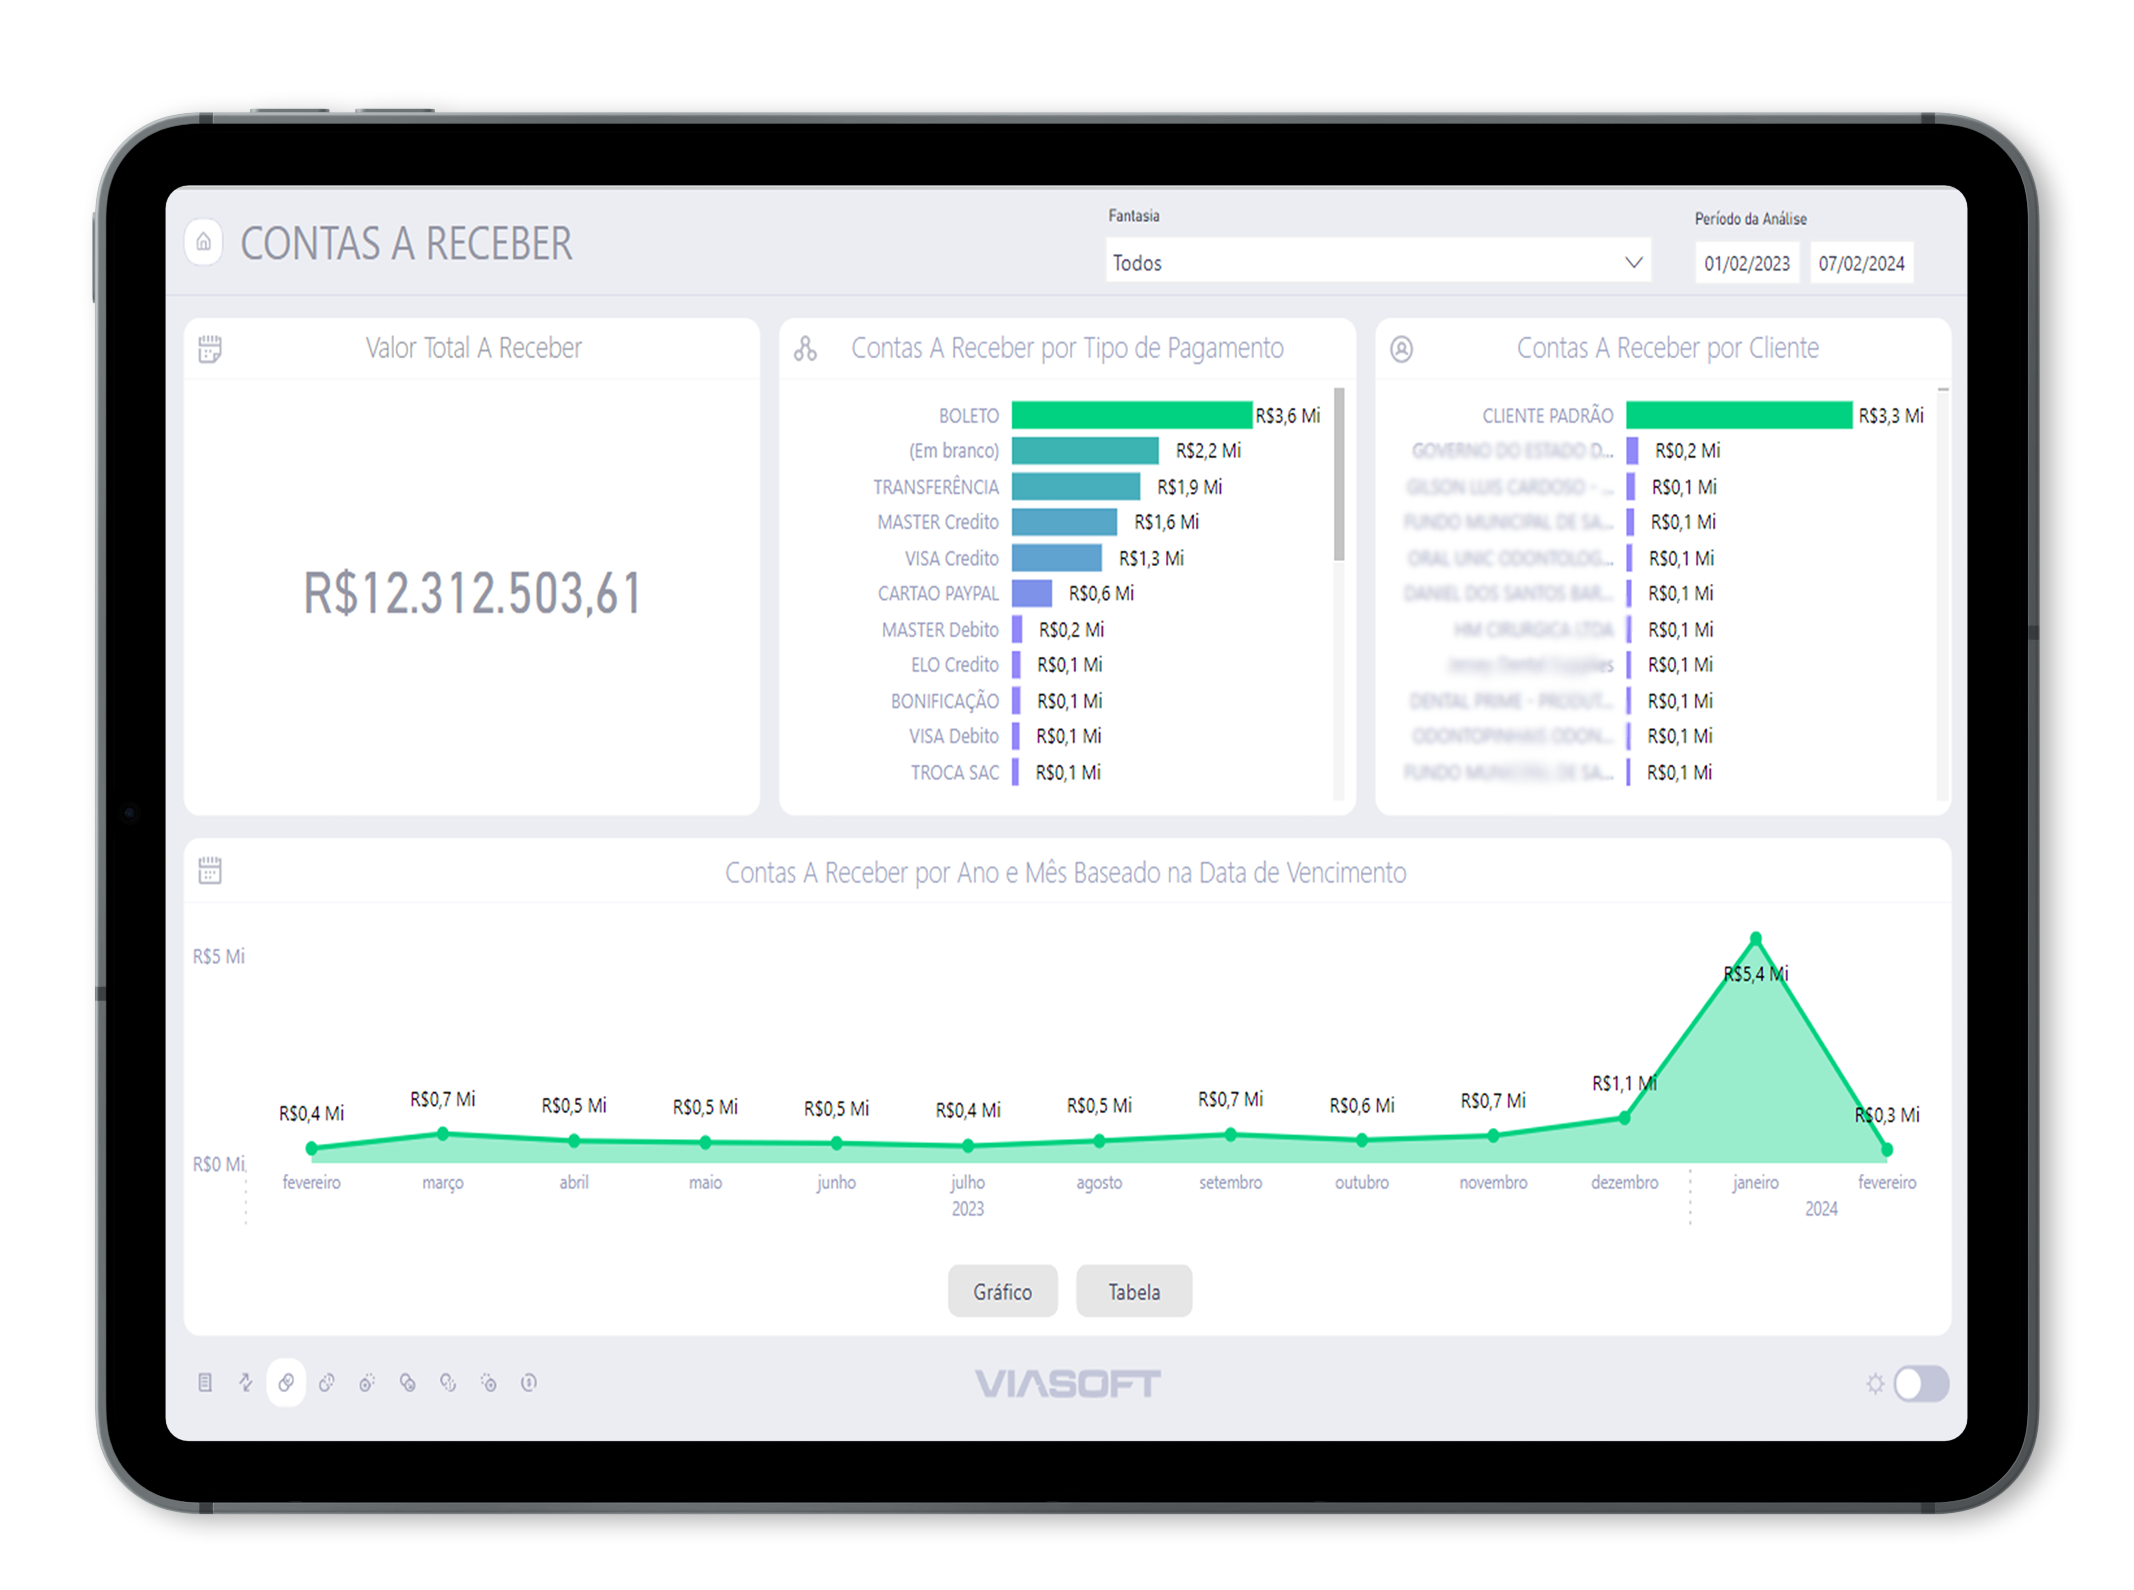This screenshot has width=2134, height=1590.
Task: Click the chevron arrow of Fantasia dropdown
Action: tap(1633, 263)
